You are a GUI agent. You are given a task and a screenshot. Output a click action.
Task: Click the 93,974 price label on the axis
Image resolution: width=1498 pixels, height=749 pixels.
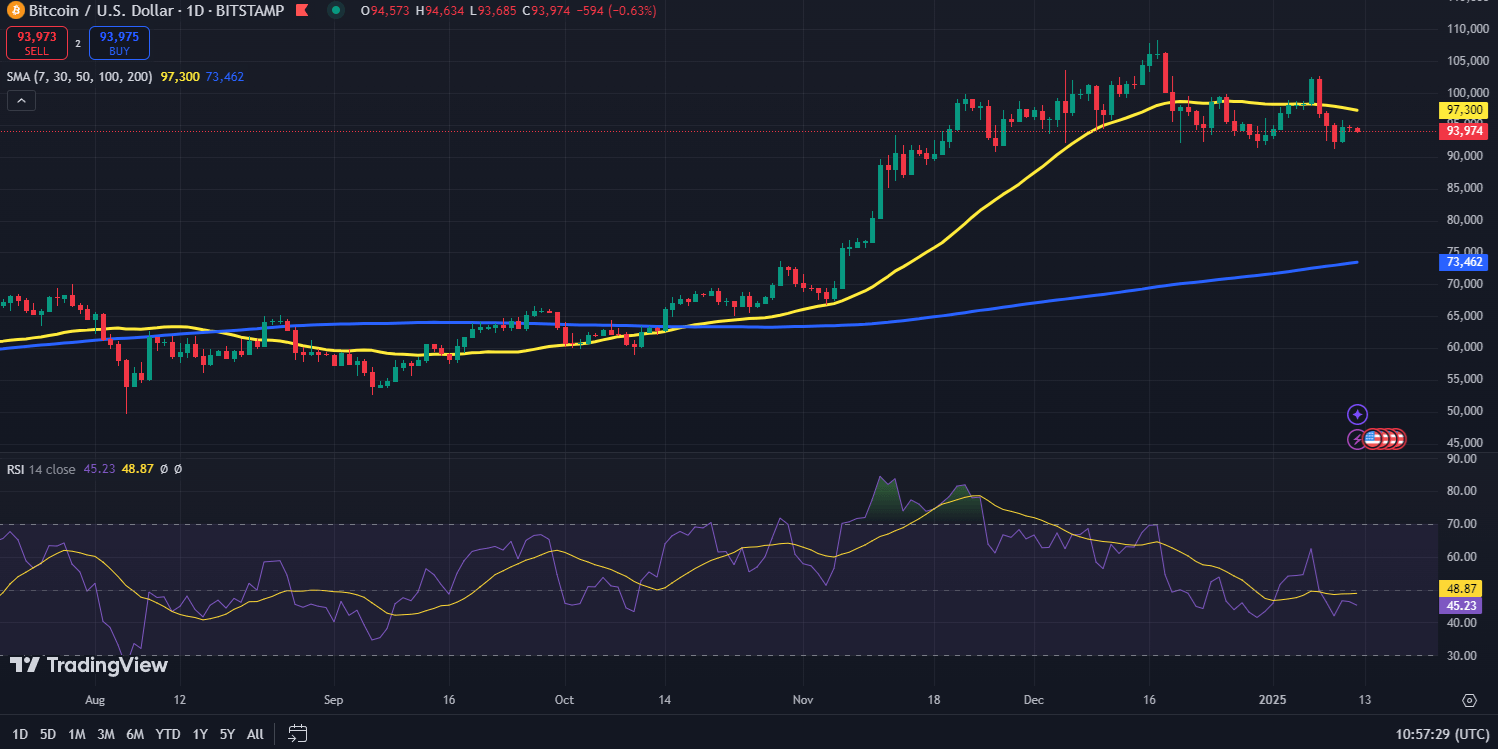1463,131
